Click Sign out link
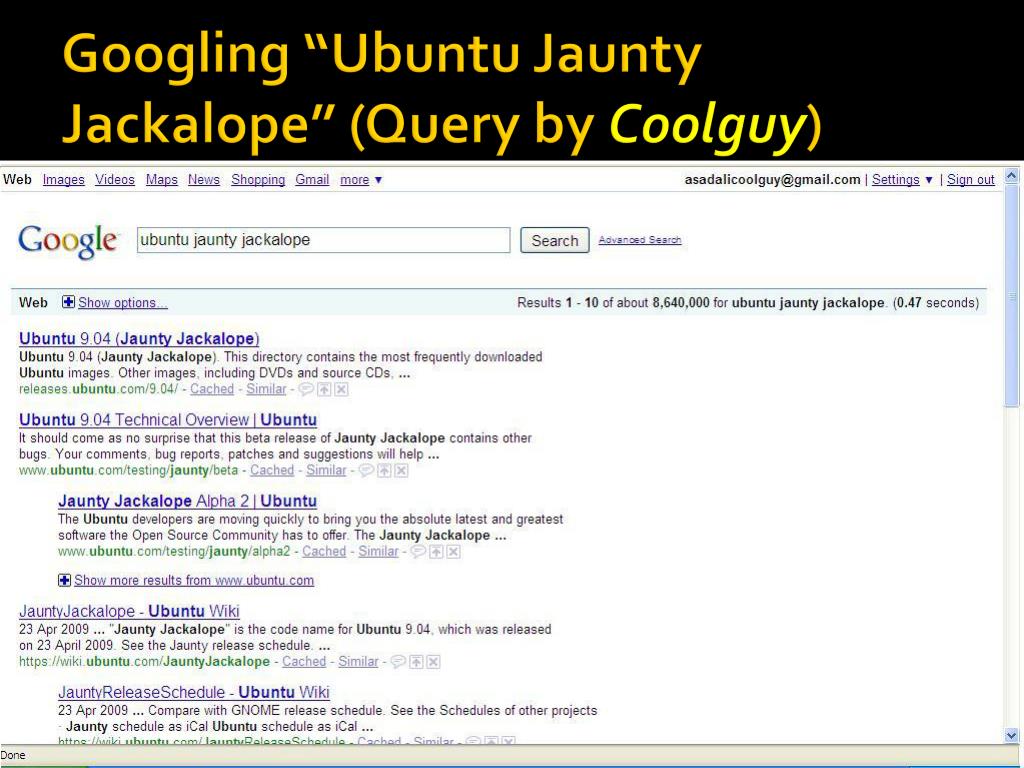The width and height of the screenshot is (1024, 768). tap(970, 180)
